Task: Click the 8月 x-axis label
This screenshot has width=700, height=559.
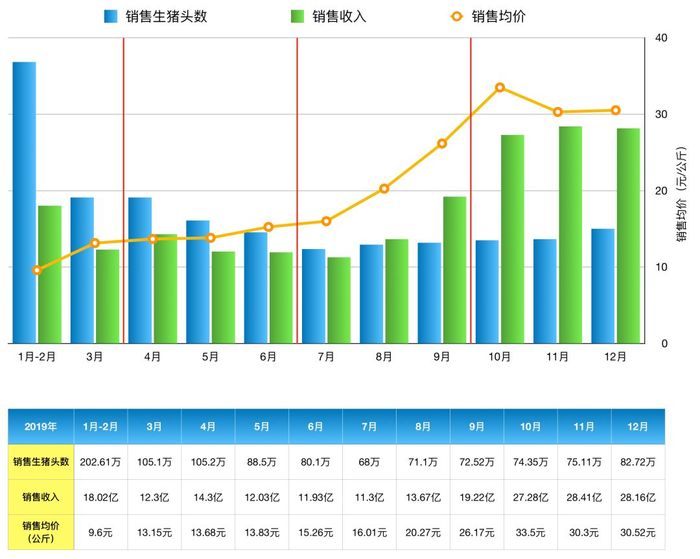Action: click(x=383, y=357)
